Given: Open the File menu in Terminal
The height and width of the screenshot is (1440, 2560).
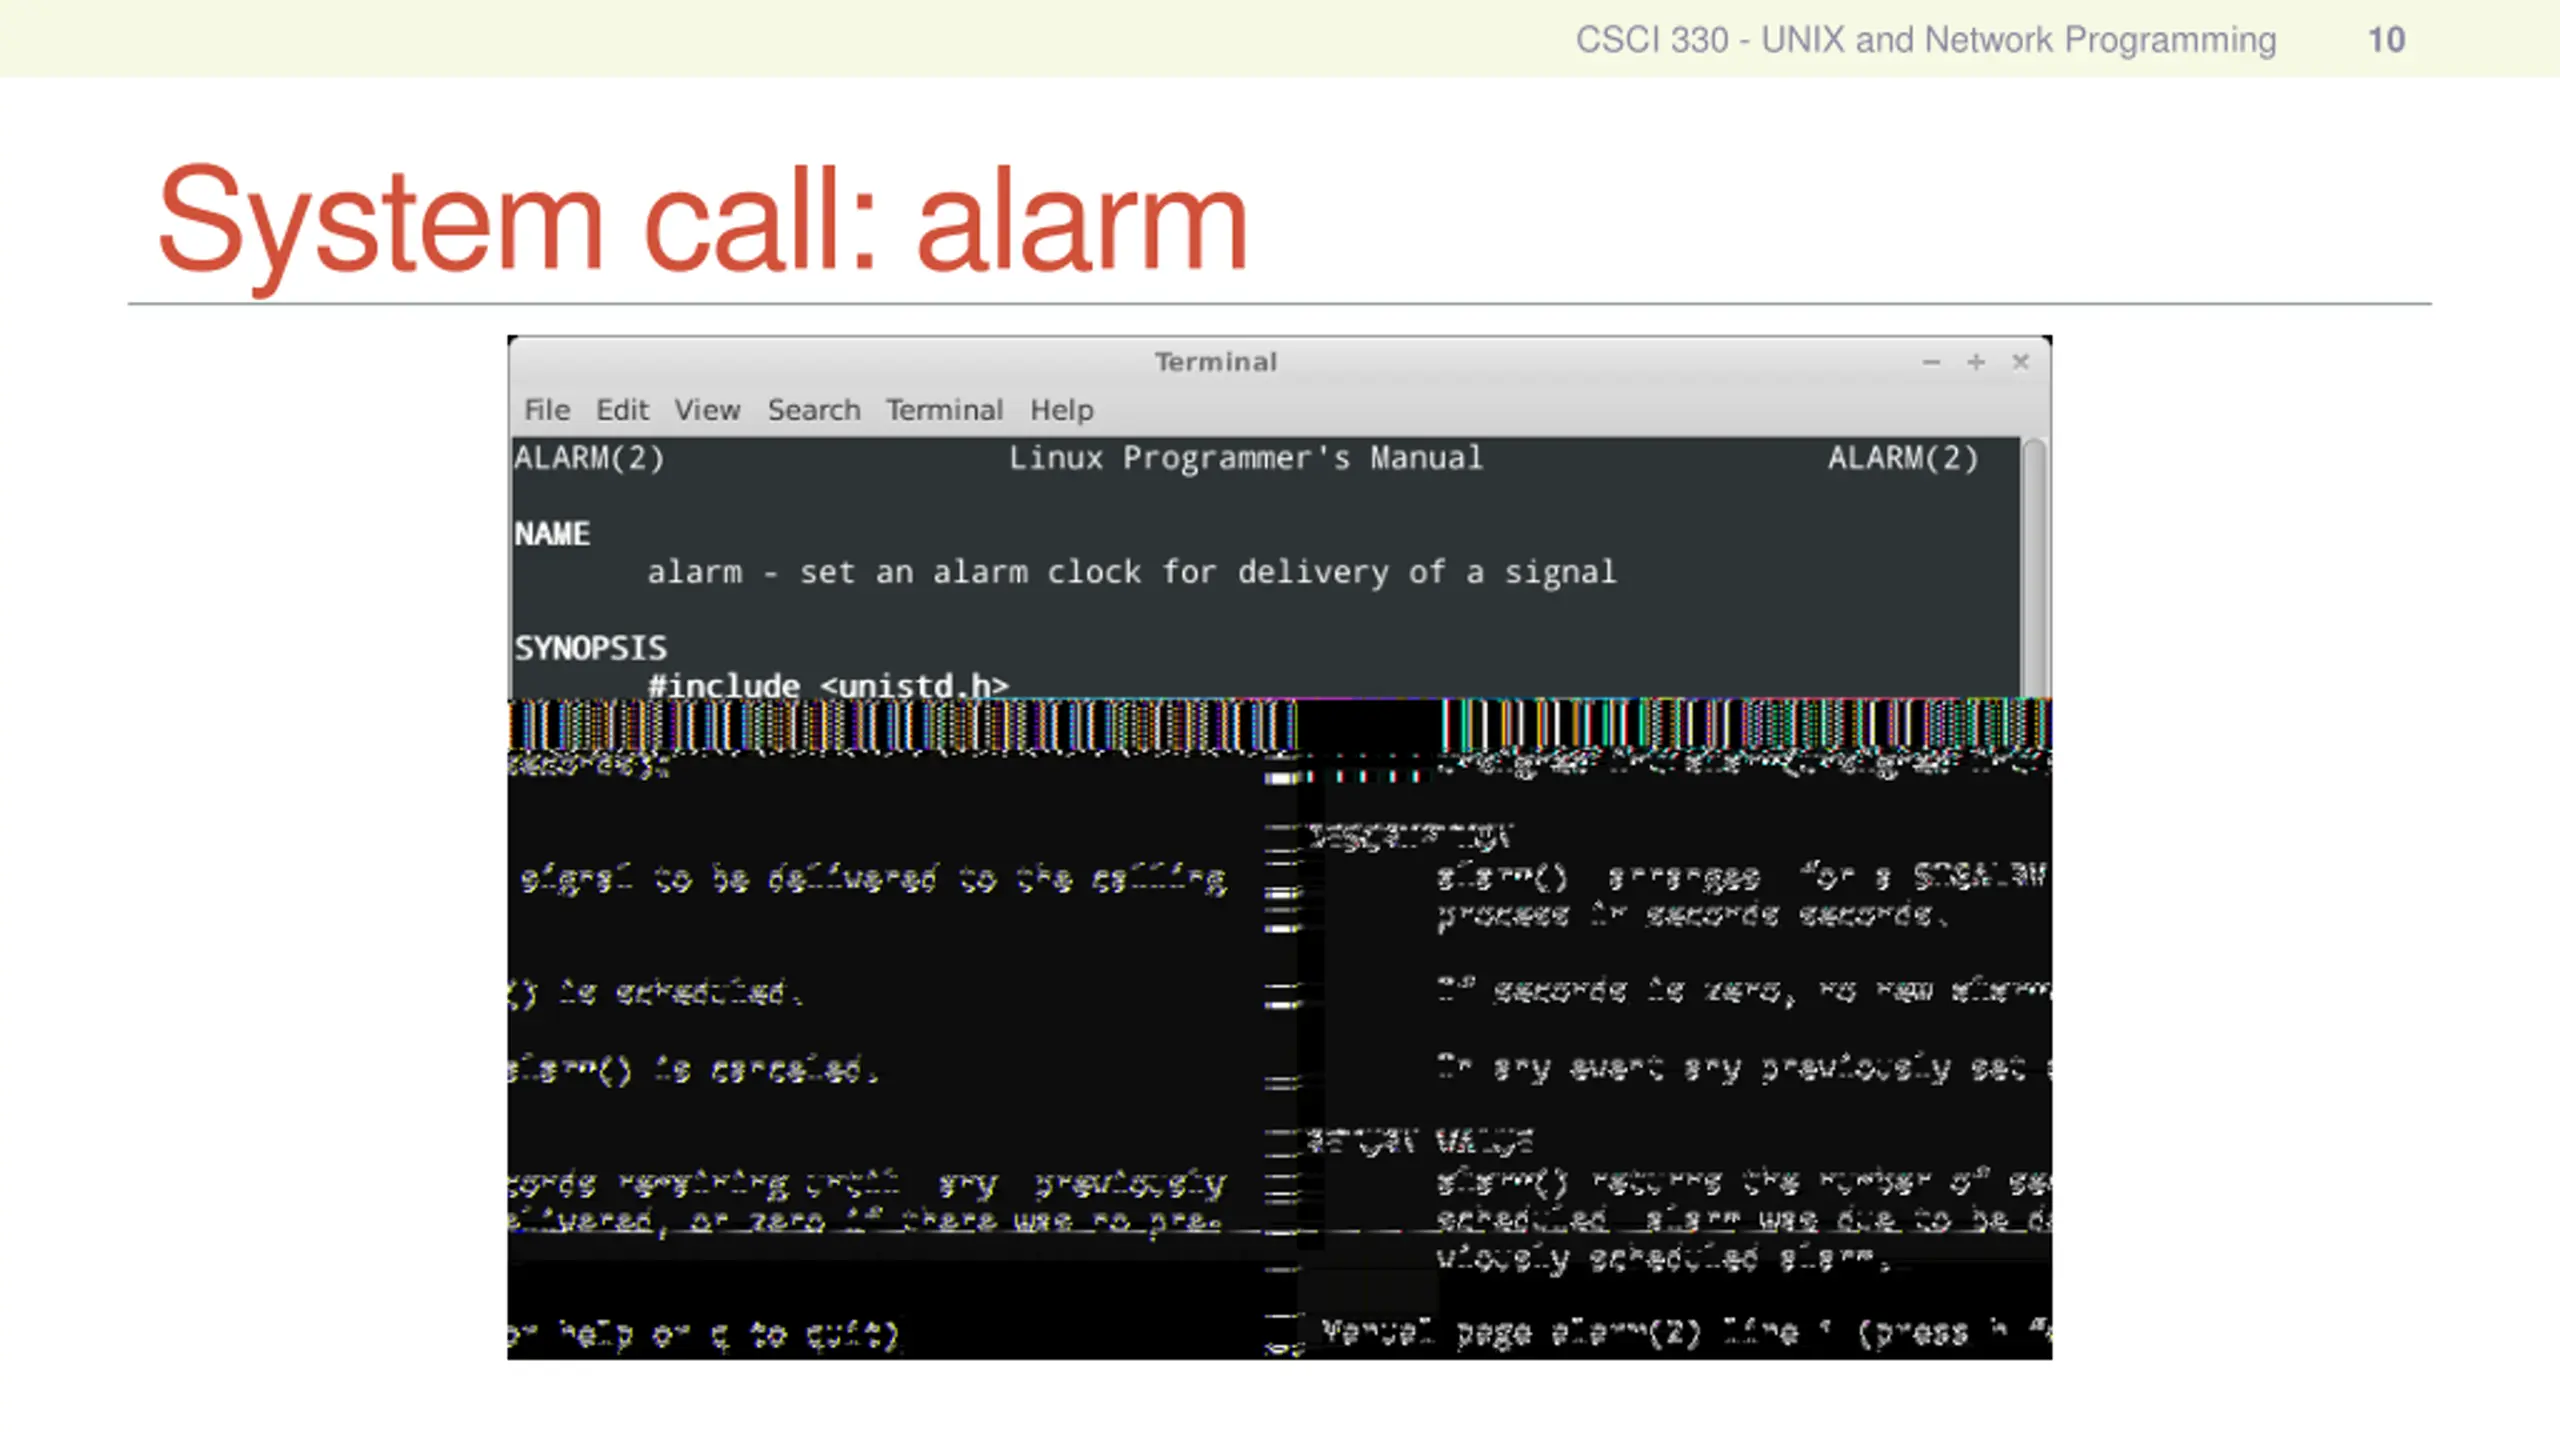Looking at the screenshot, I should point(547,410).
